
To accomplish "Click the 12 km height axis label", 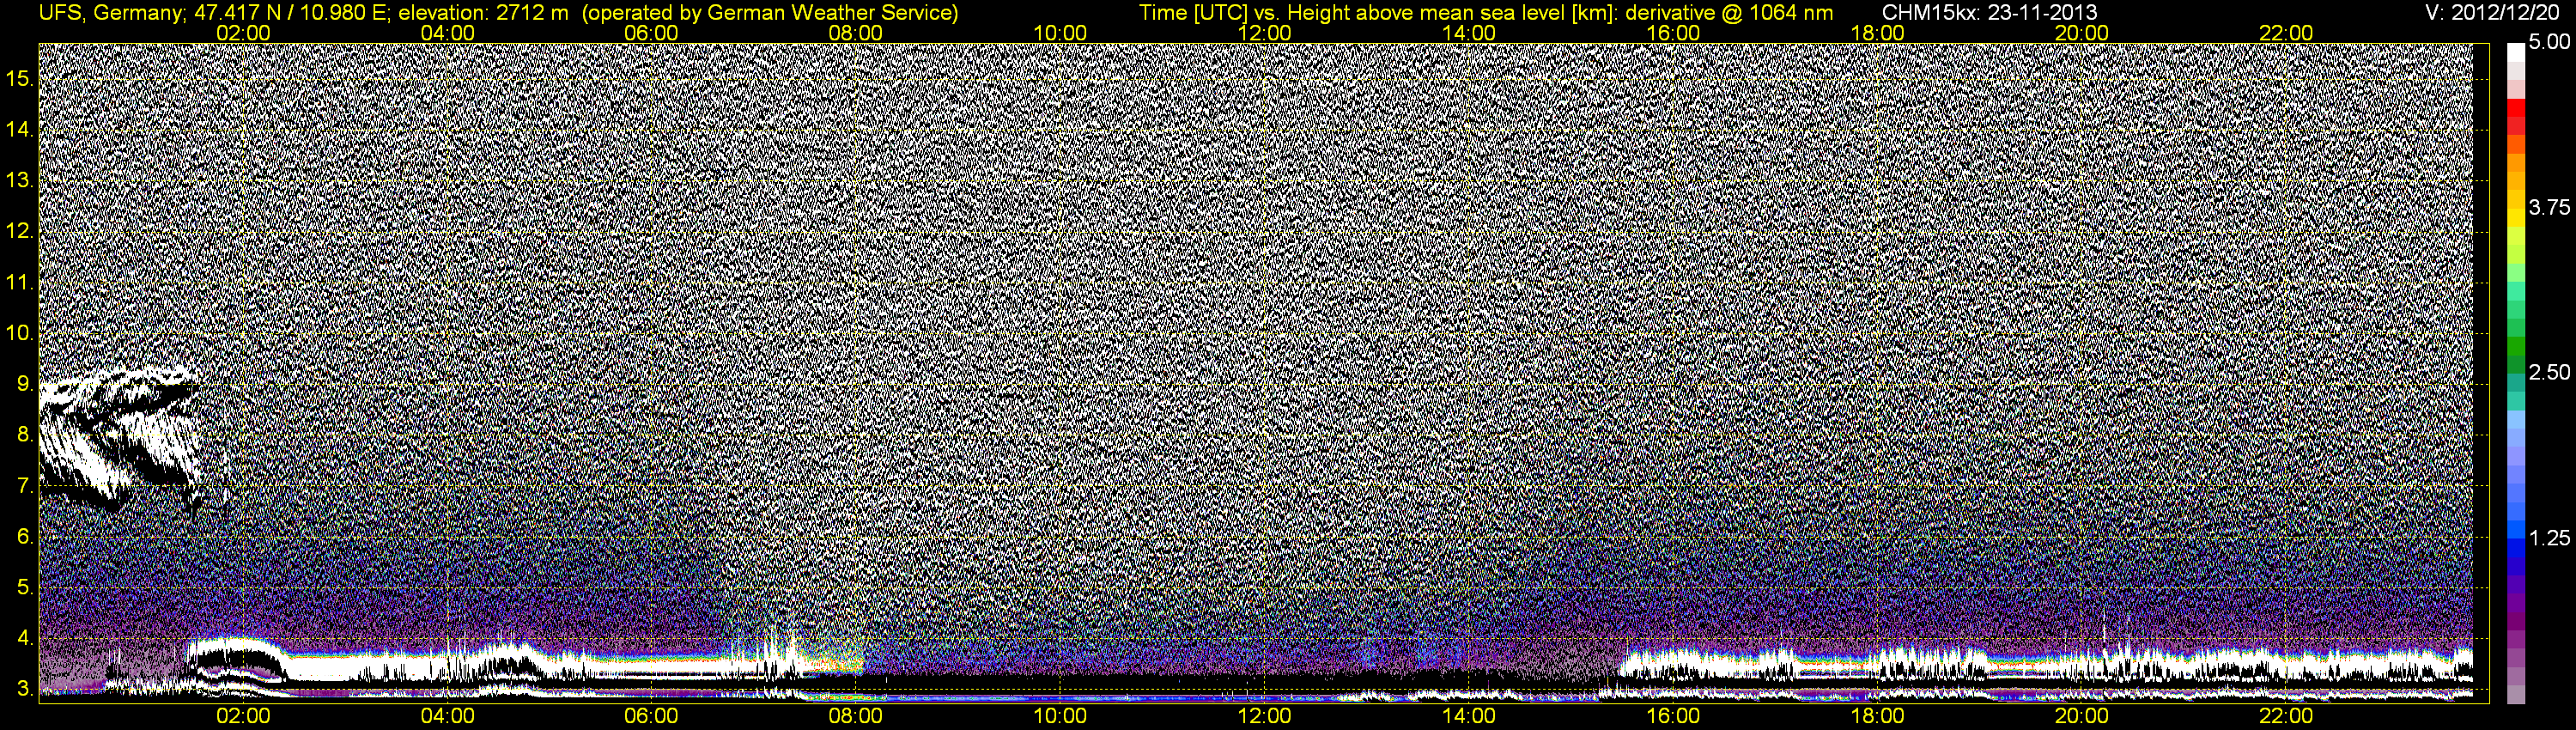I will pyautogui.click(x=18, y=231).
